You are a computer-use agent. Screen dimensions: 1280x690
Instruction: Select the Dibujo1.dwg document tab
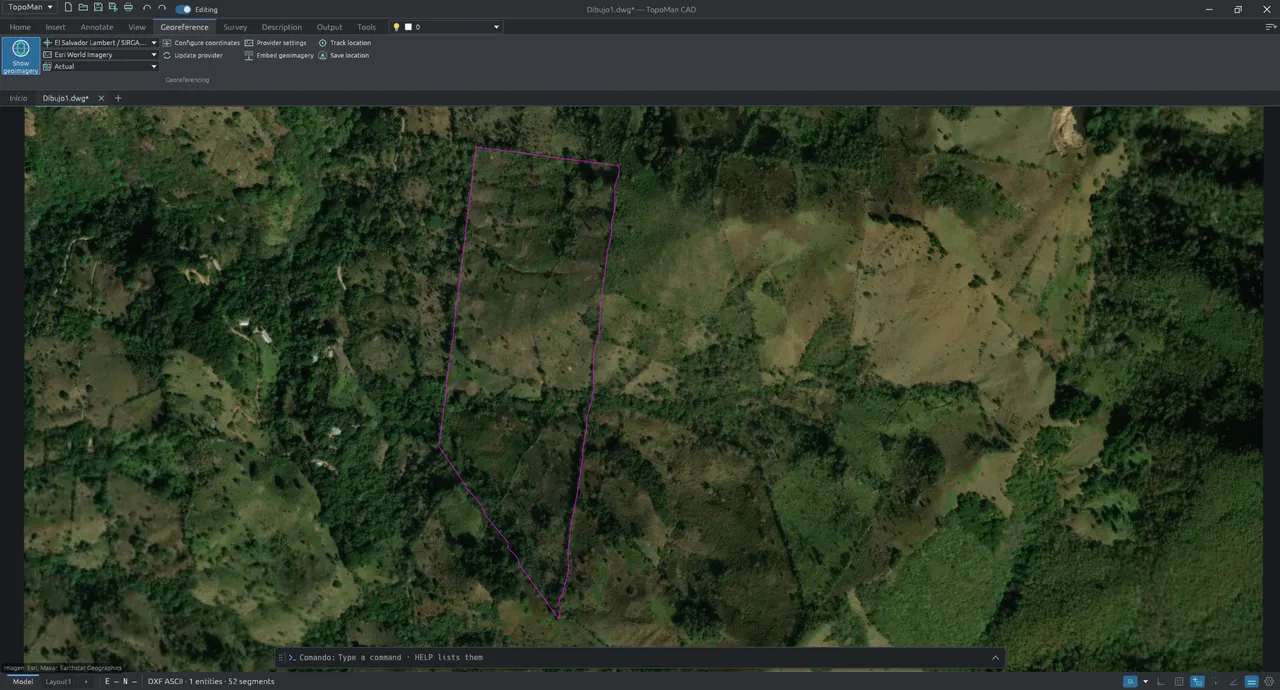click(65, 98)
